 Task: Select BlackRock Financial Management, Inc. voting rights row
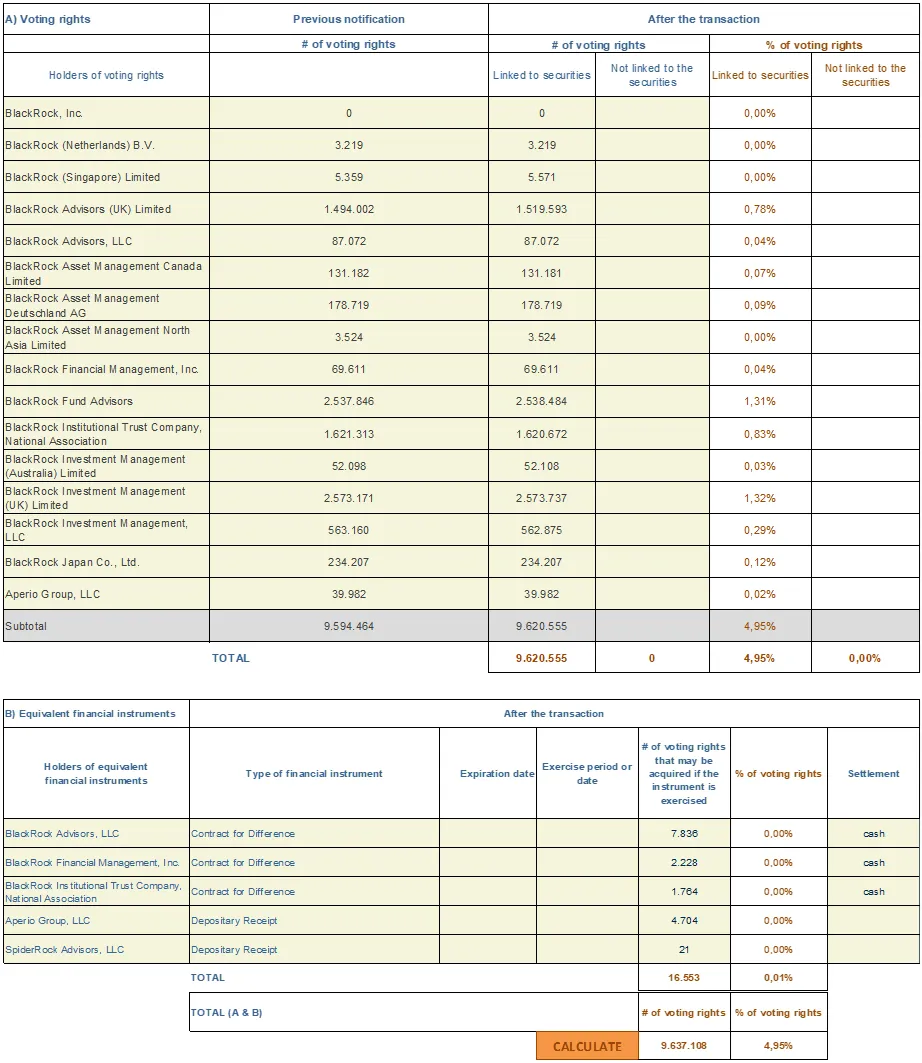pos(106,369)
